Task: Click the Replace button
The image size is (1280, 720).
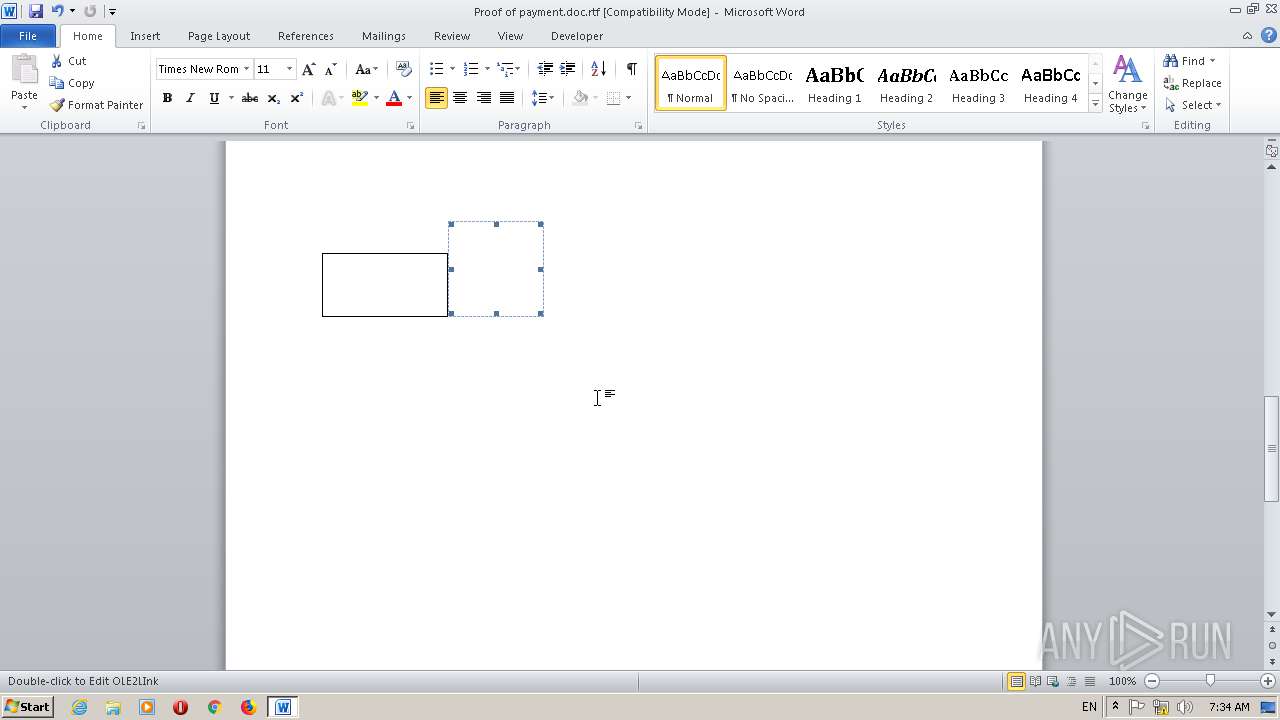Action: [1192, 83]
